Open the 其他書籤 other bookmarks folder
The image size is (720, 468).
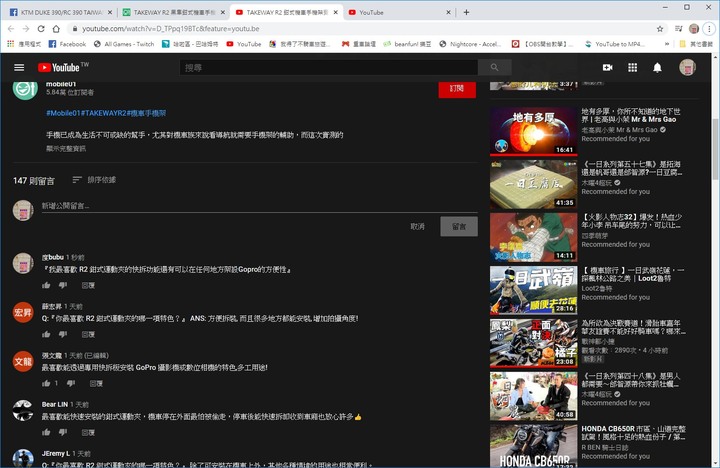(696, 44)
